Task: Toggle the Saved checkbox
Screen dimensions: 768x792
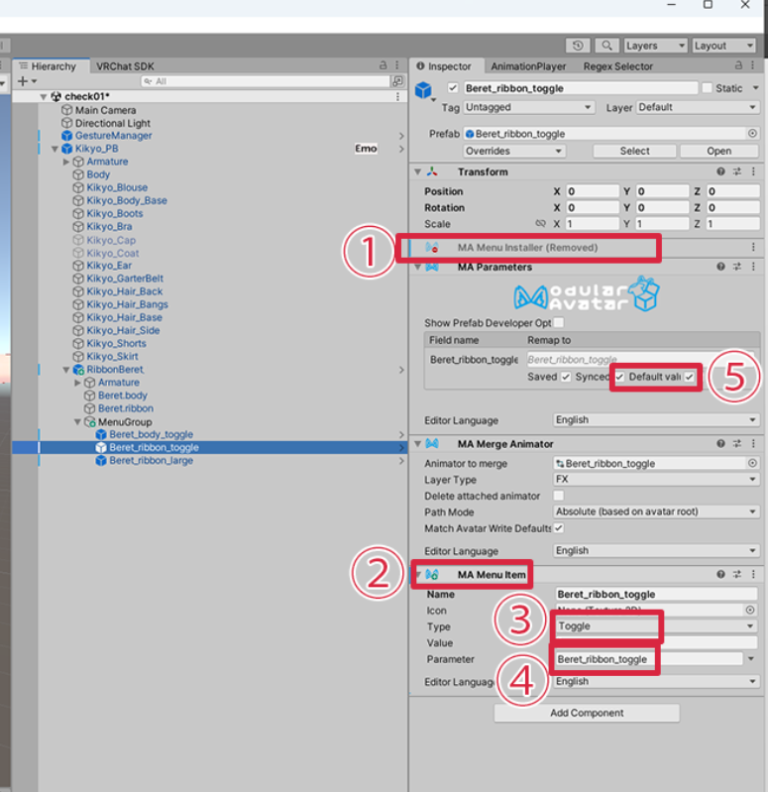Action: coord(565,377)
